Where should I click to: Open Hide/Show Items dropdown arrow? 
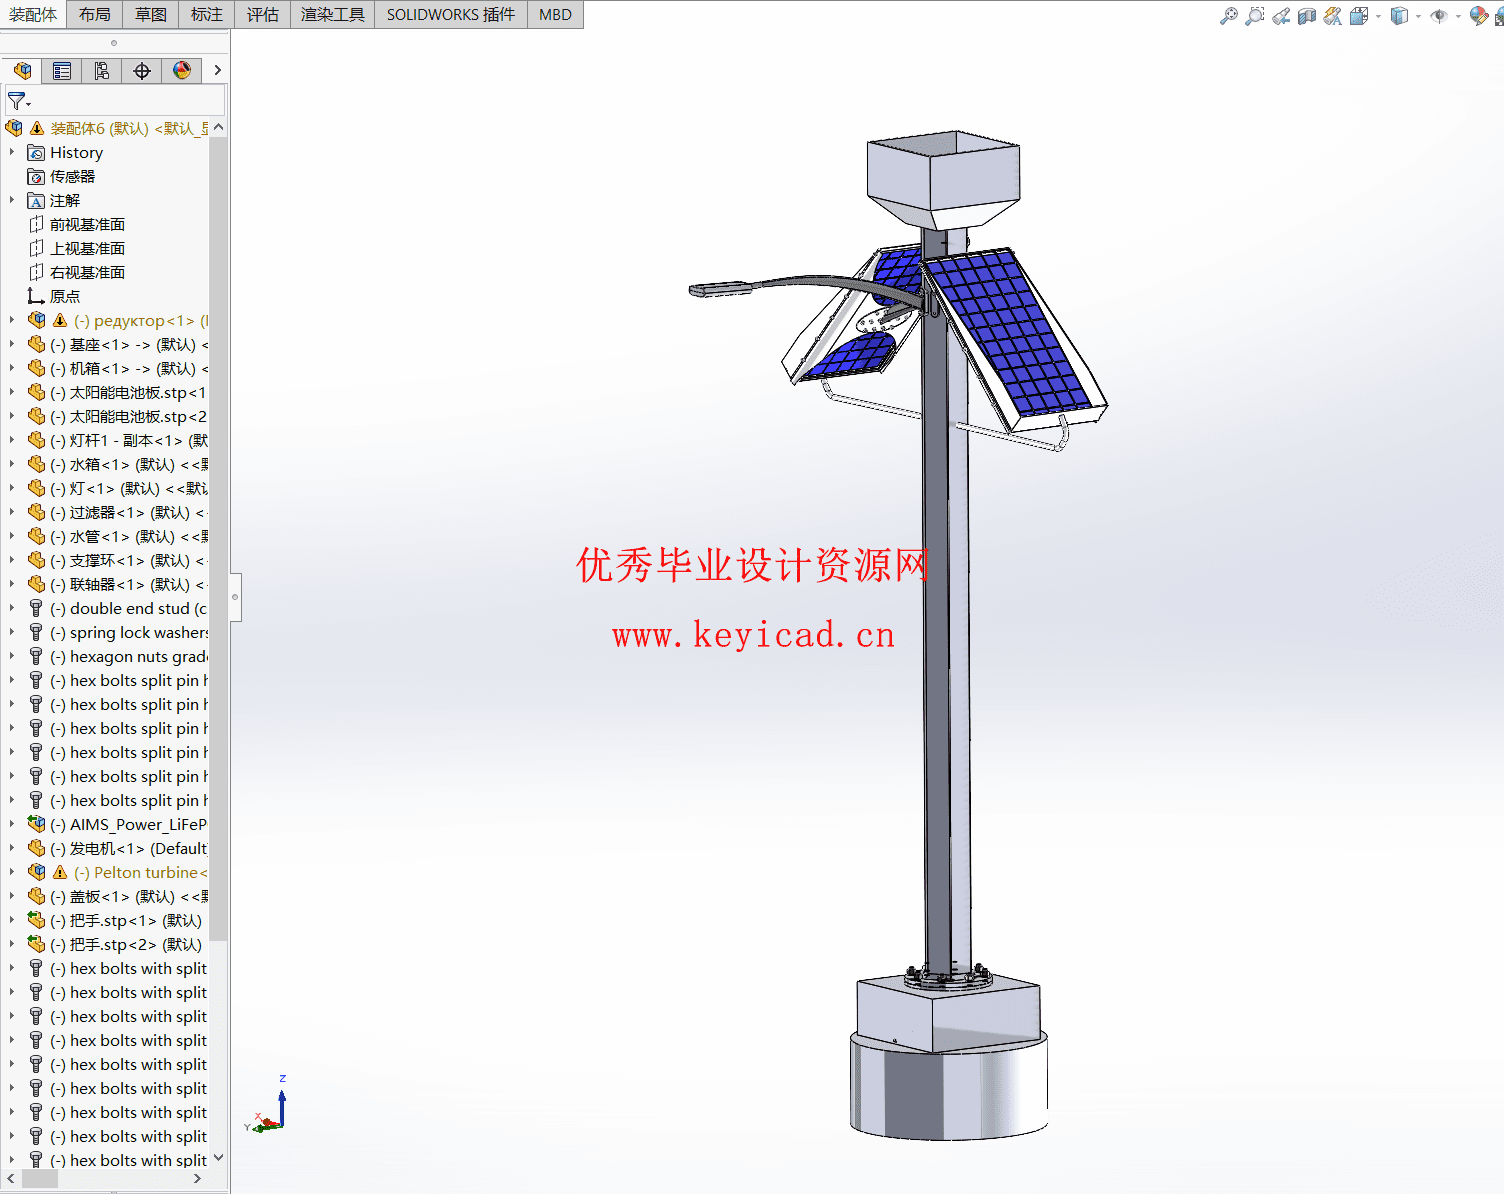click(1458, 16)
